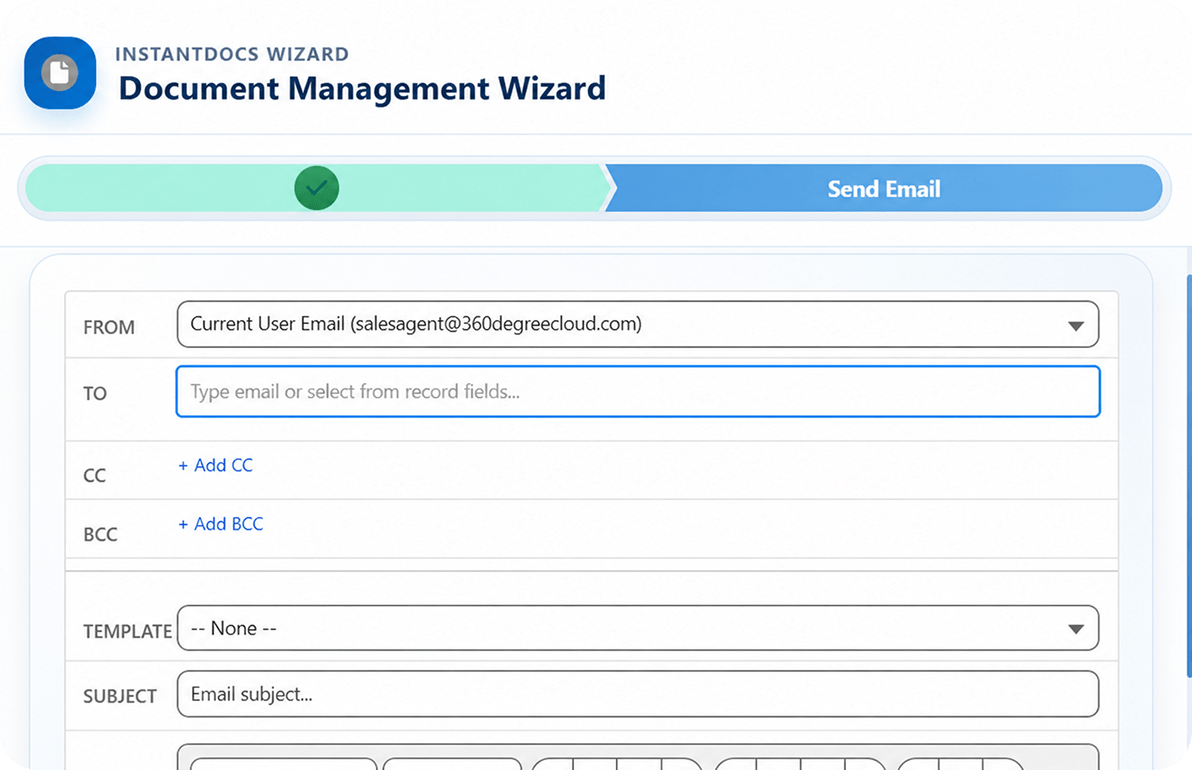Click the + Add CC link

click(x=215, y=465)
